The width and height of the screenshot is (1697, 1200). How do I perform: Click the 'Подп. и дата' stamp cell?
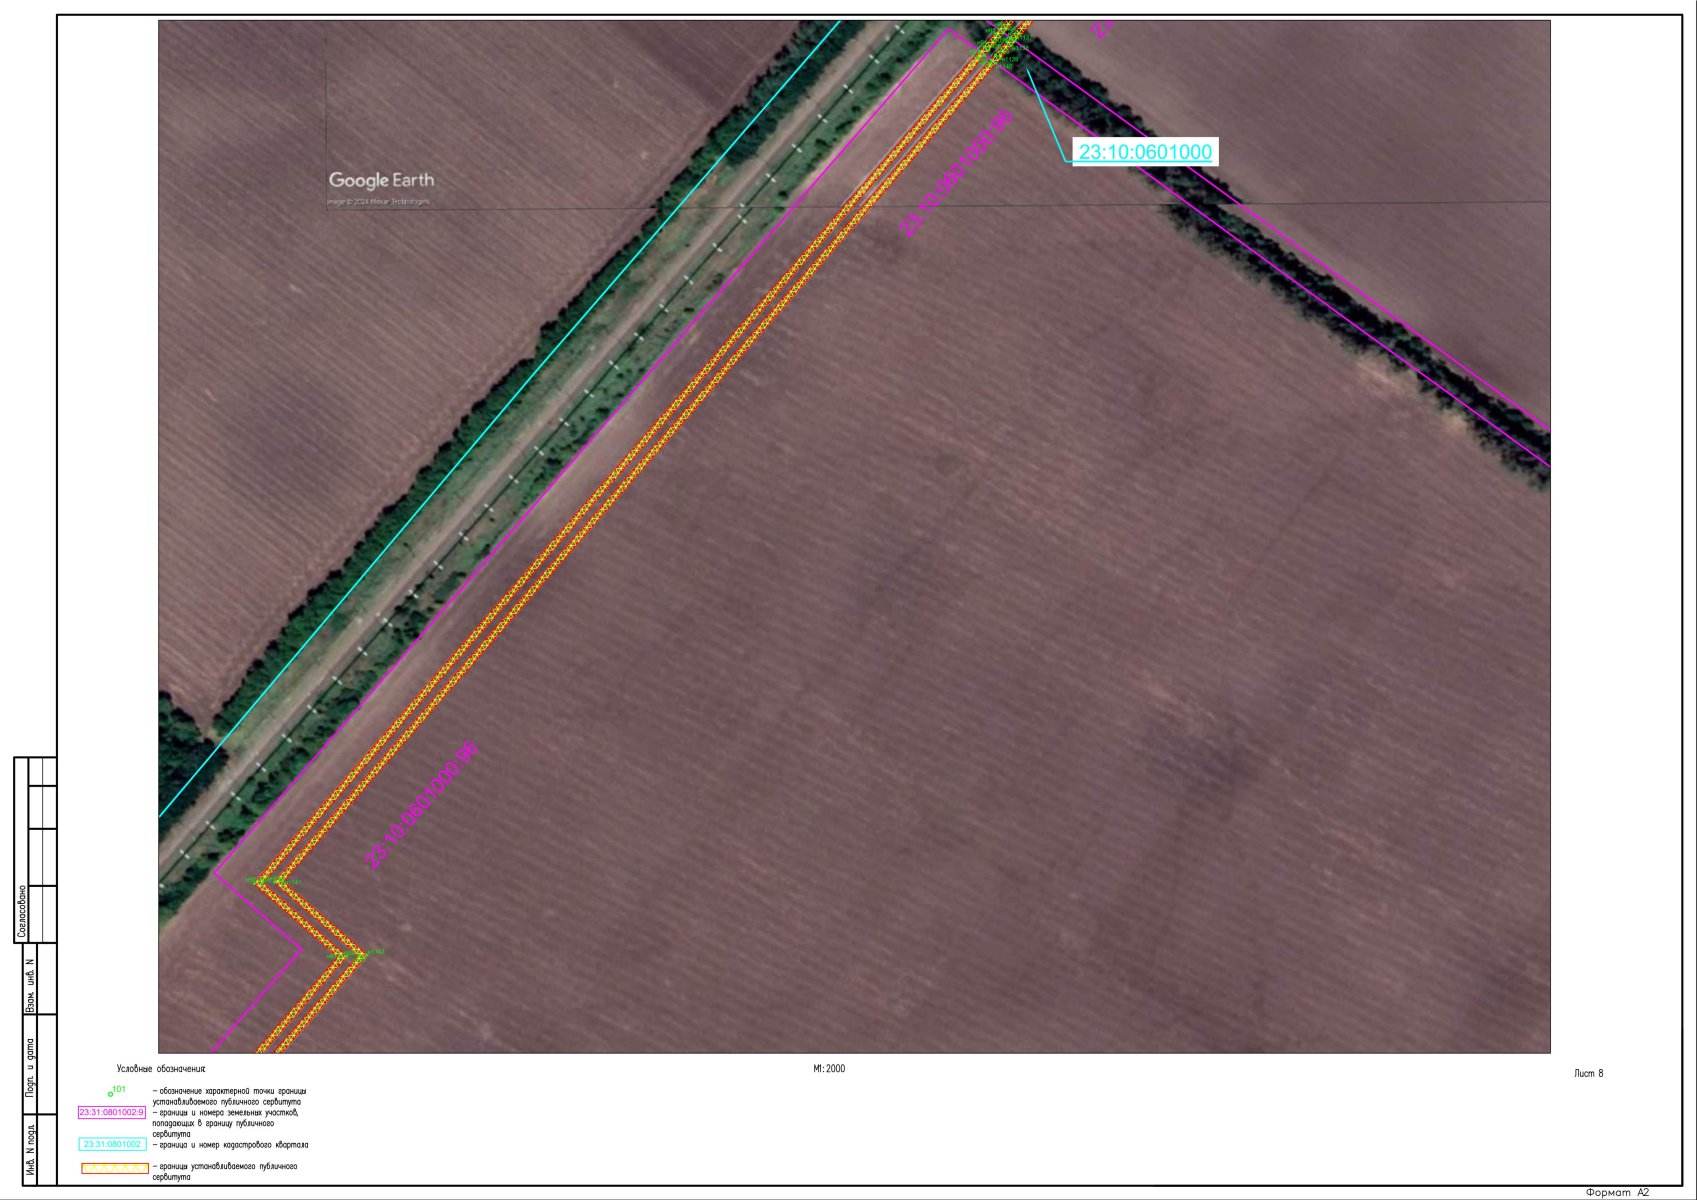(x=30, y=1067)
